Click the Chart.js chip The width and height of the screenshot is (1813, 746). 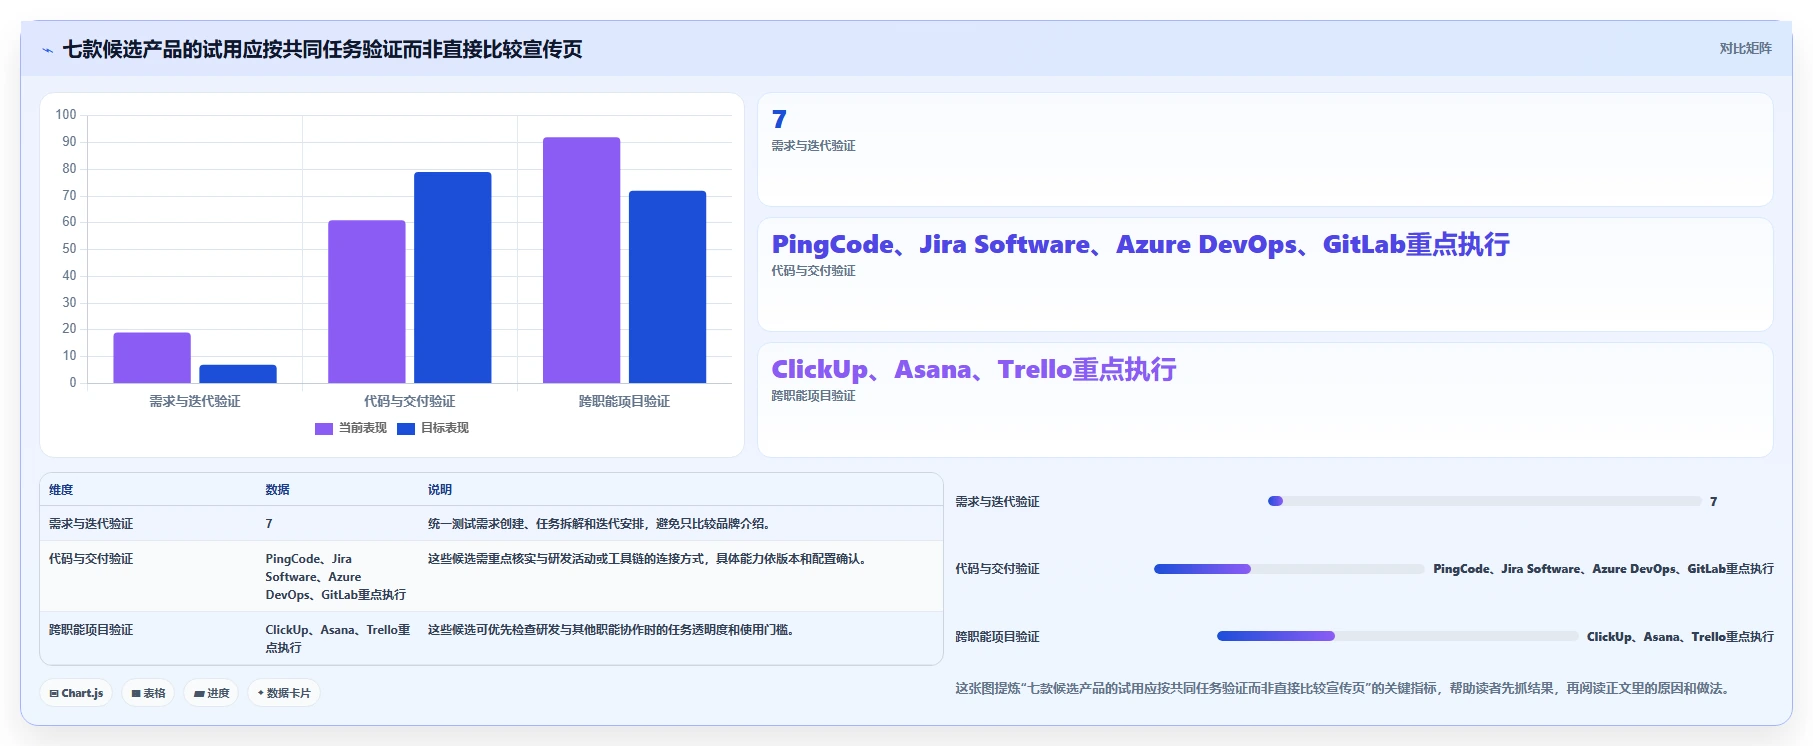(x=77, y=693)
